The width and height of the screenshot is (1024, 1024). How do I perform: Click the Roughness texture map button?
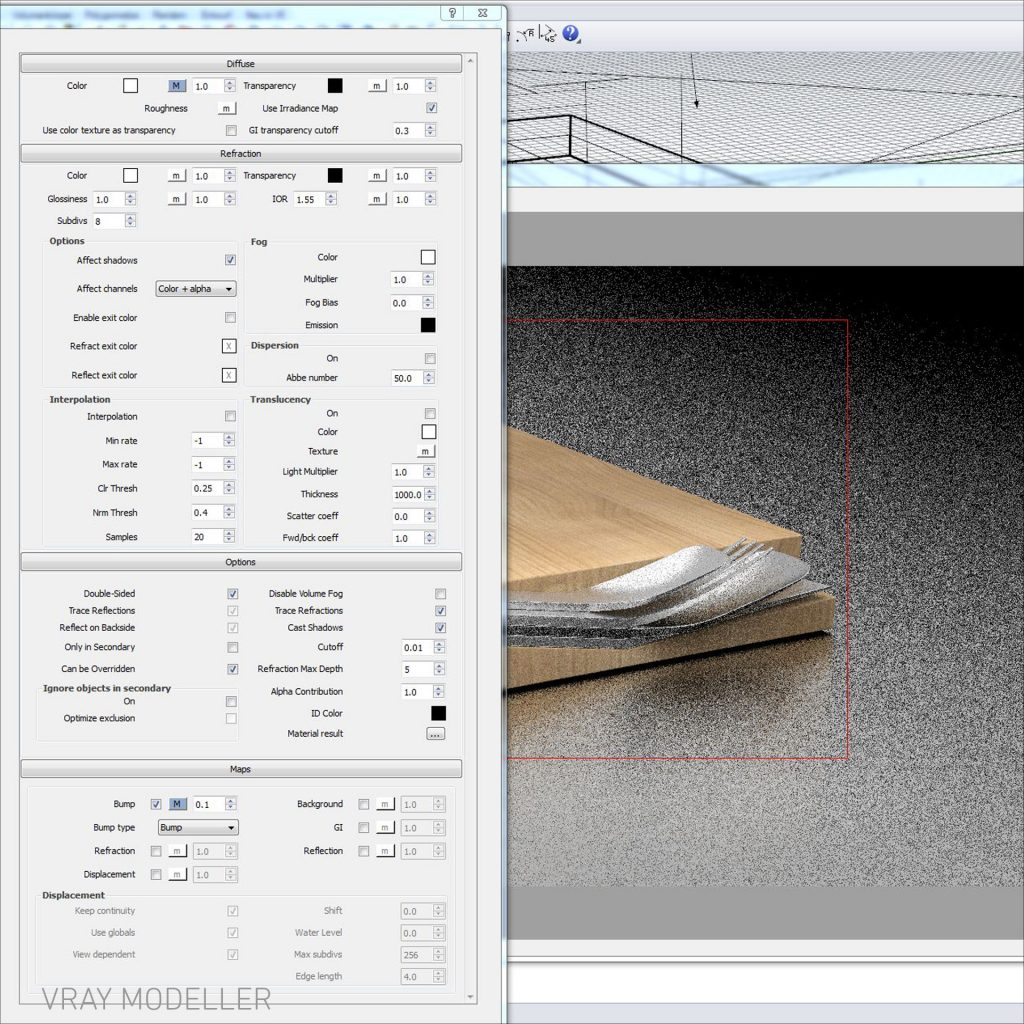227,108
